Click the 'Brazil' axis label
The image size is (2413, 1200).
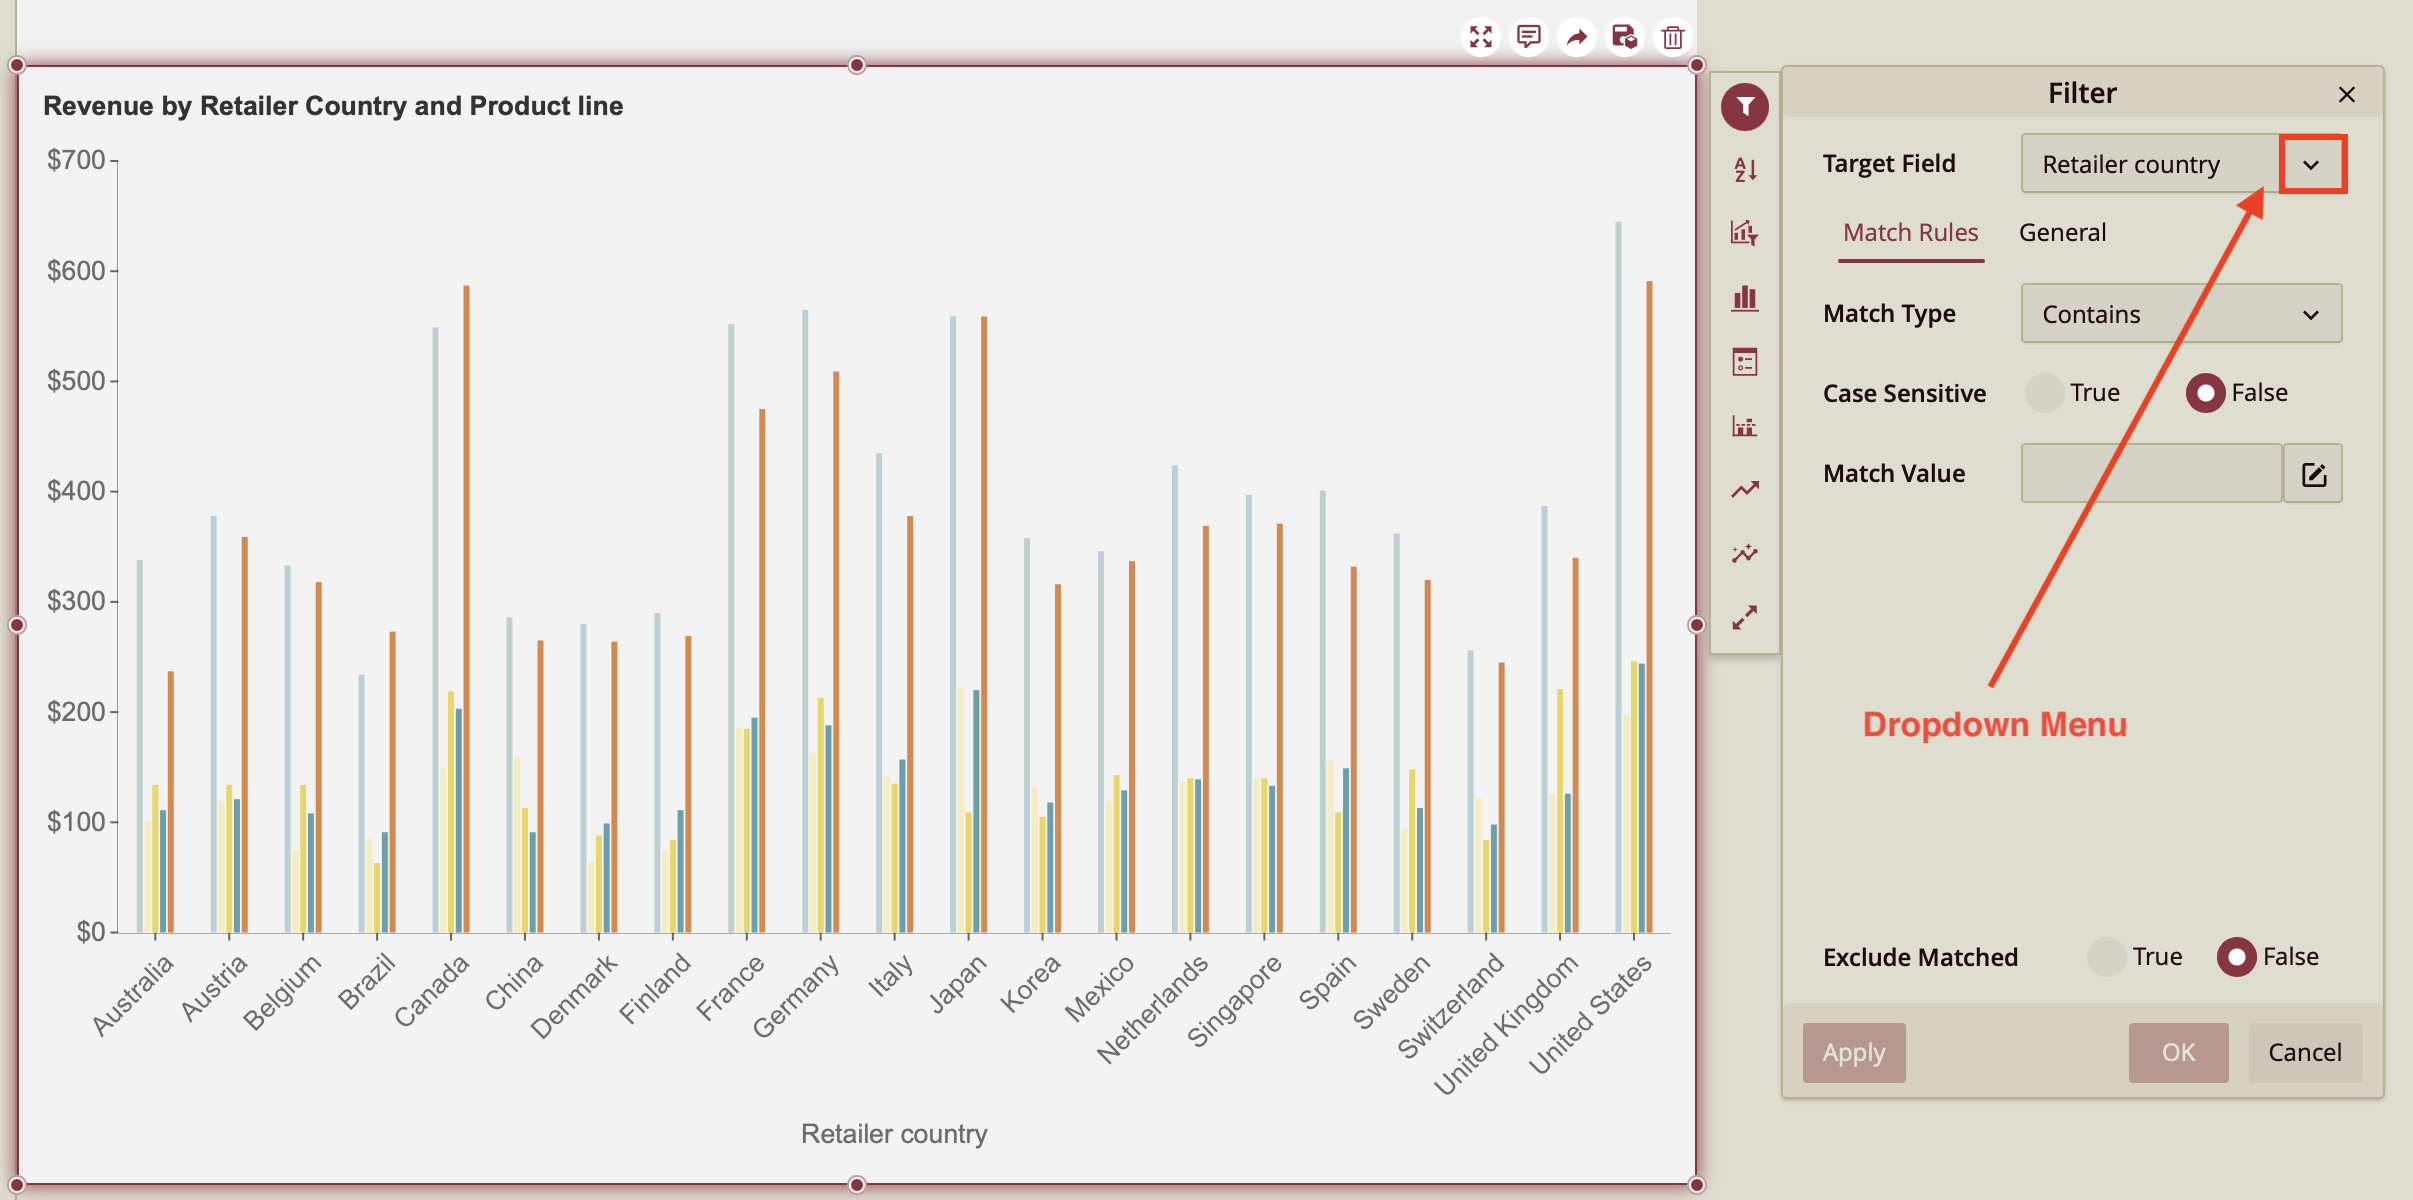tap(366, 982)
